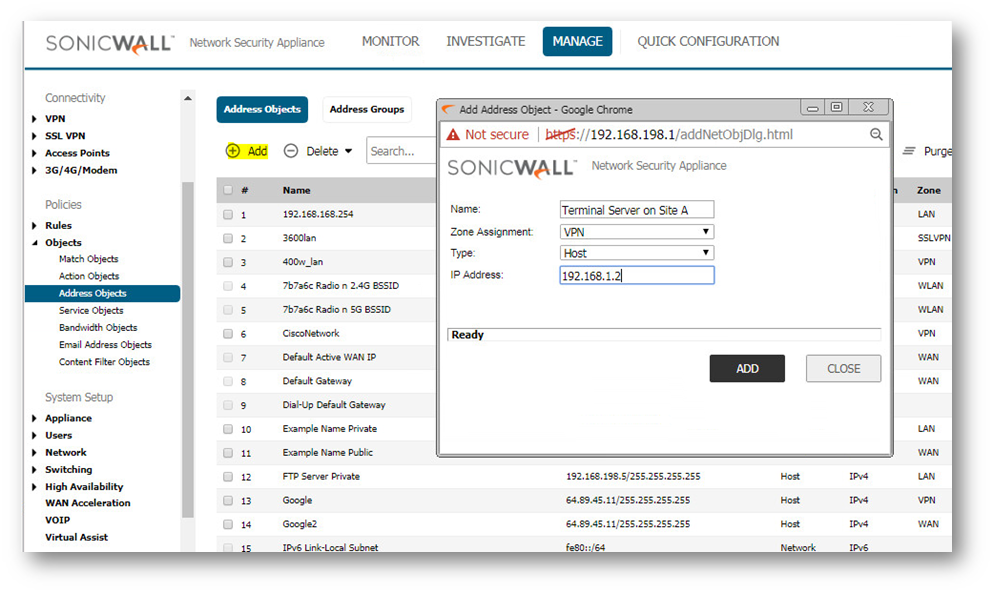Open the Type dropdown showing Host
The width and height of the screenshot is (994, 594).
tap(636, 253)
